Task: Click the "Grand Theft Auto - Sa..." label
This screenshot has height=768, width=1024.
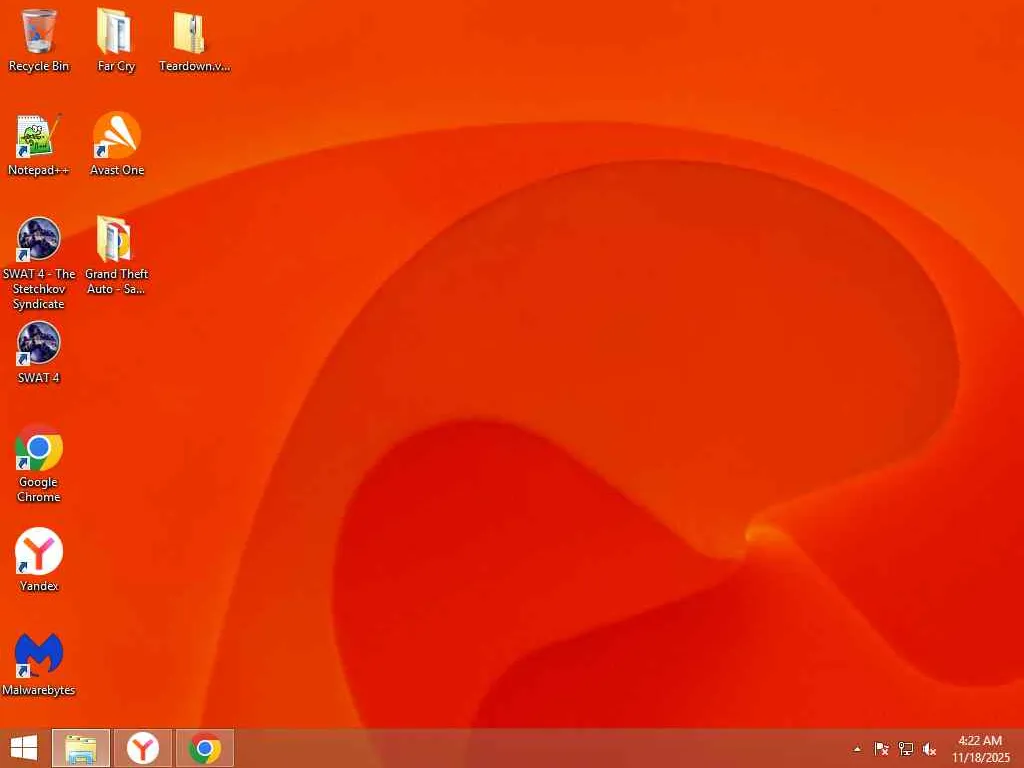Action: [116, 281]
